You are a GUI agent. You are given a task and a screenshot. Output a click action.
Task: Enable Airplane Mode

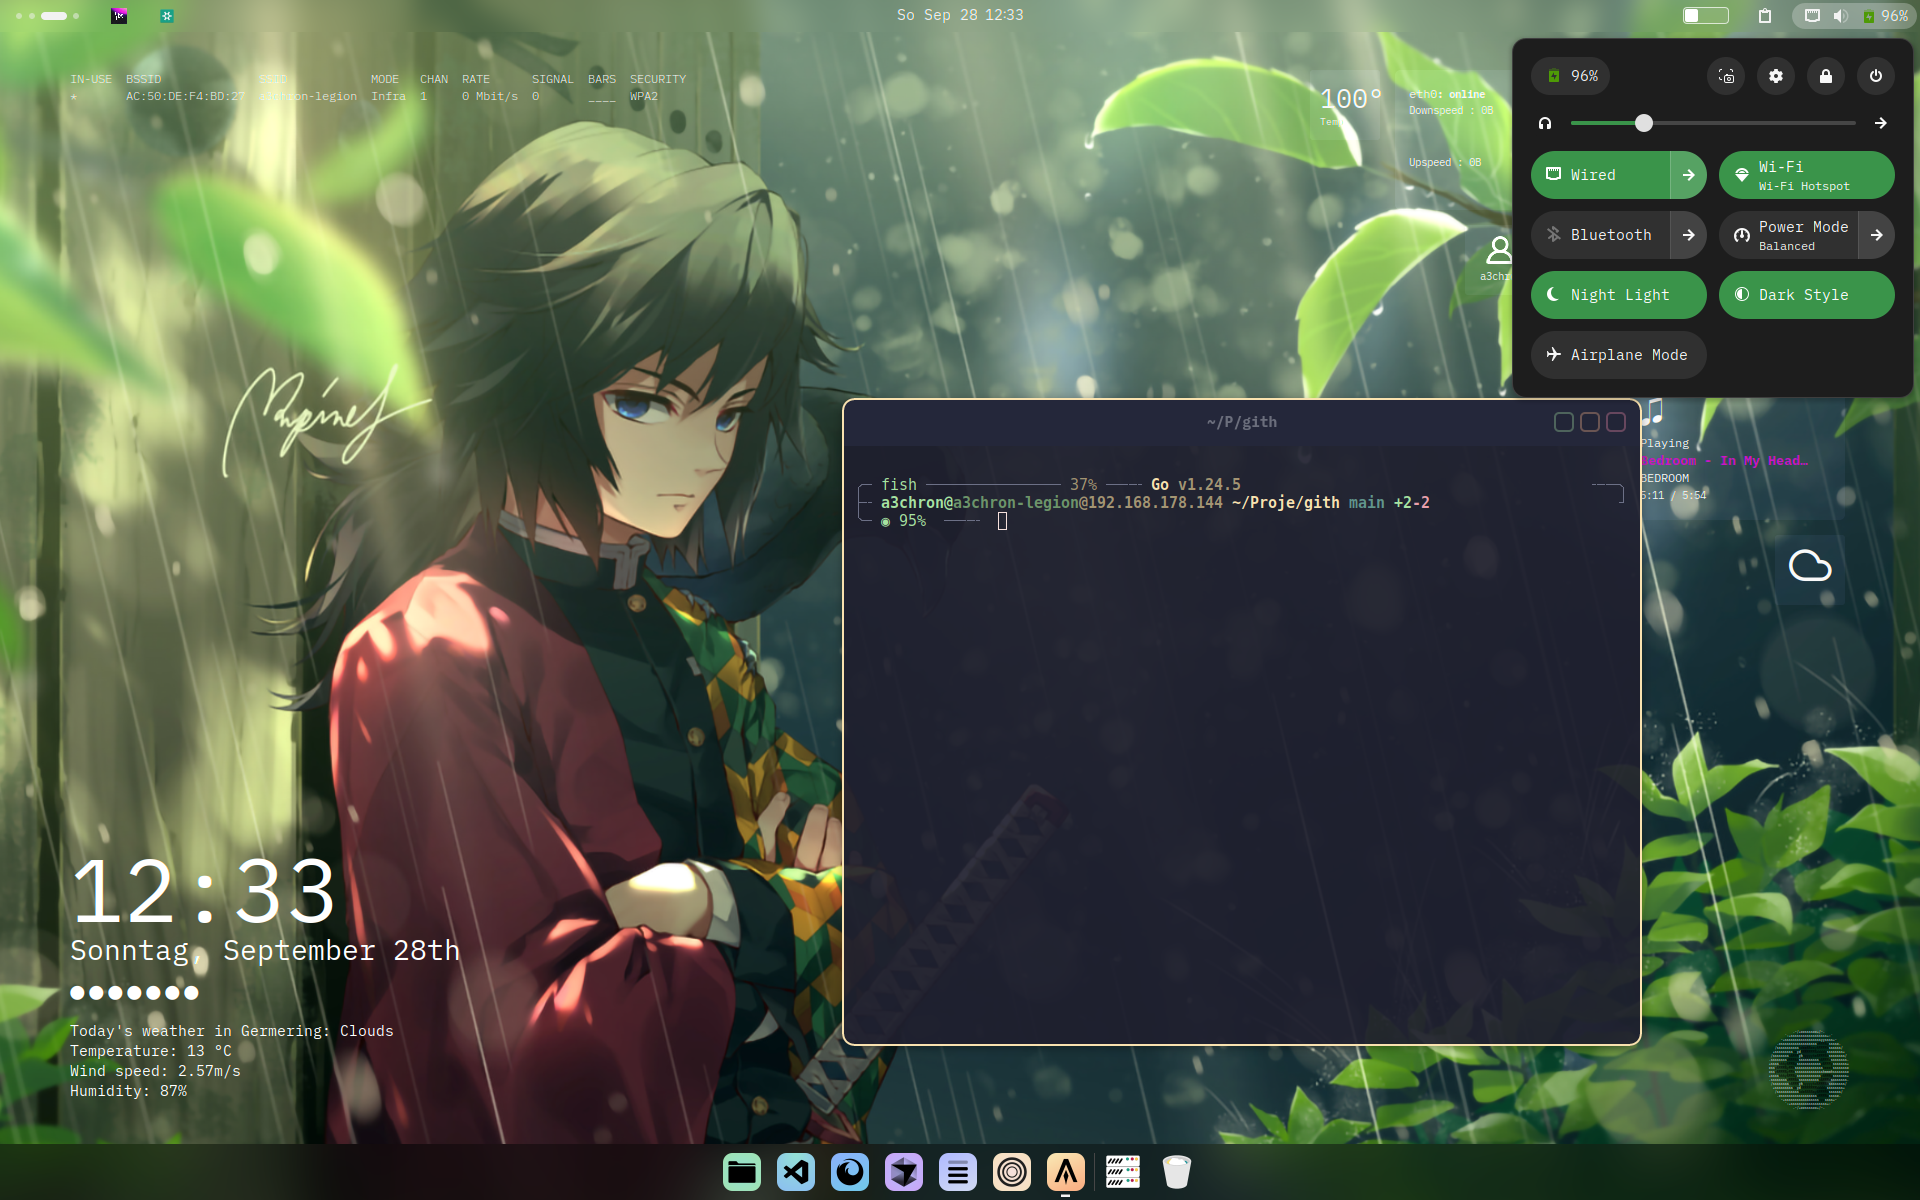coord(1618,355)
